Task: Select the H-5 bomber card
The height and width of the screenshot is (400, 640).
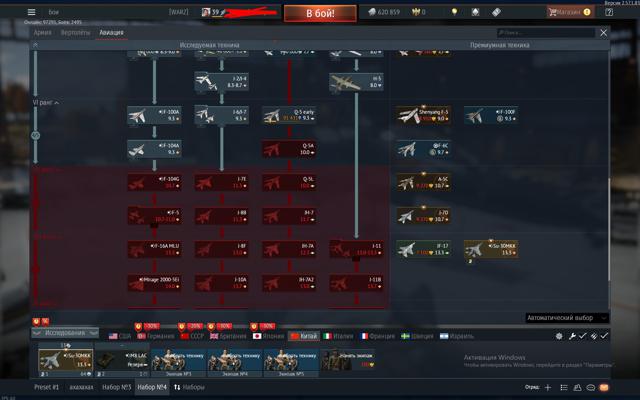Action: pos(356,82)
